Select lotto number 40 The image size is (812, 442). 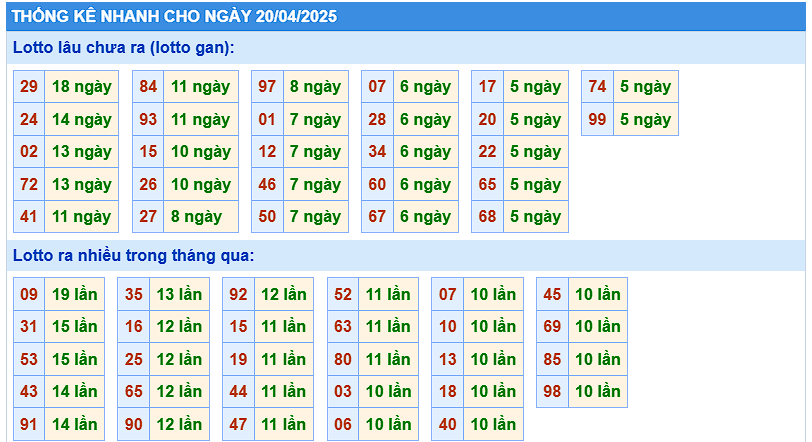pos(447,424)
